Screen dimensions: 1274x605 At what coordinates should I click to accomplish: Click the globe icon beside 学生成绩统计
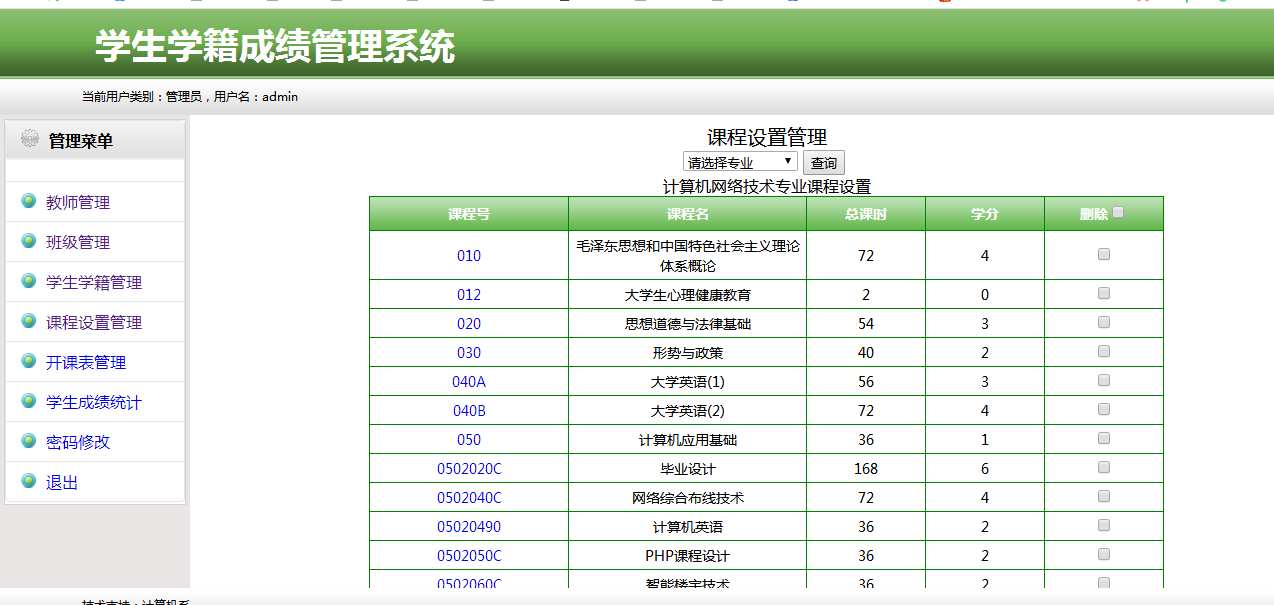29,401
